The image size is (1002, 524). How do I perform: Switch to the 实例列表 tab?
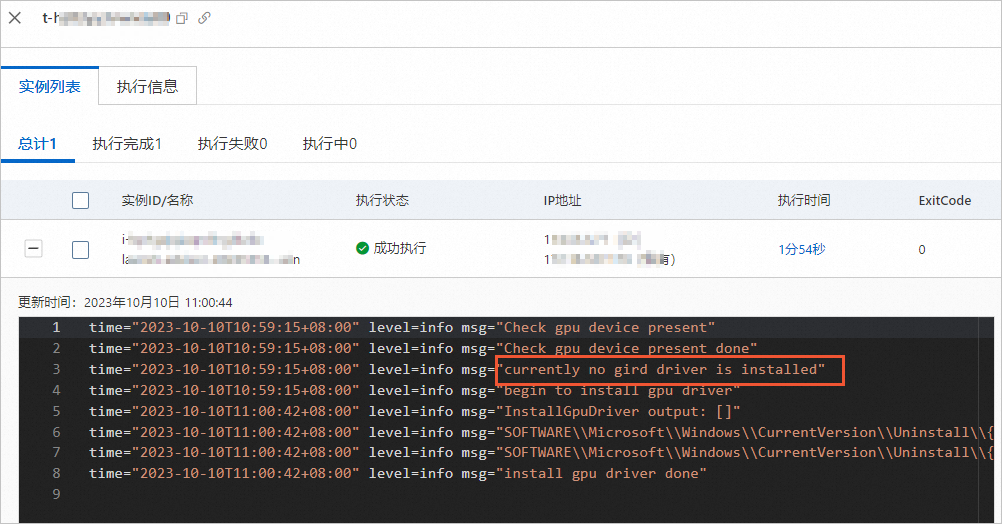pyautogui.click(x=50, y=86)
